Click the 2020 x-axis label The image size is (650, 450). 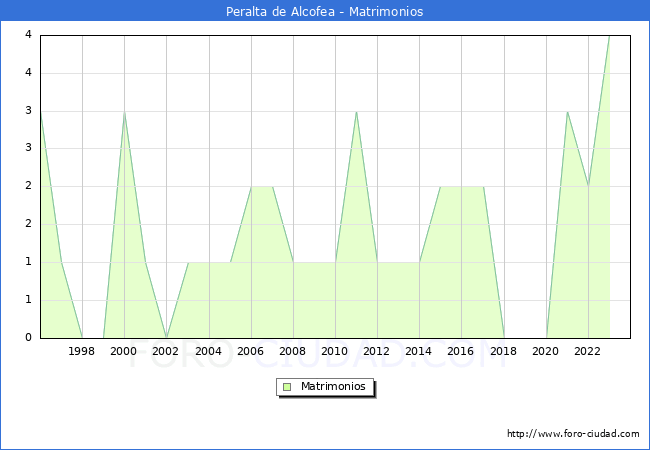(546, 351)
